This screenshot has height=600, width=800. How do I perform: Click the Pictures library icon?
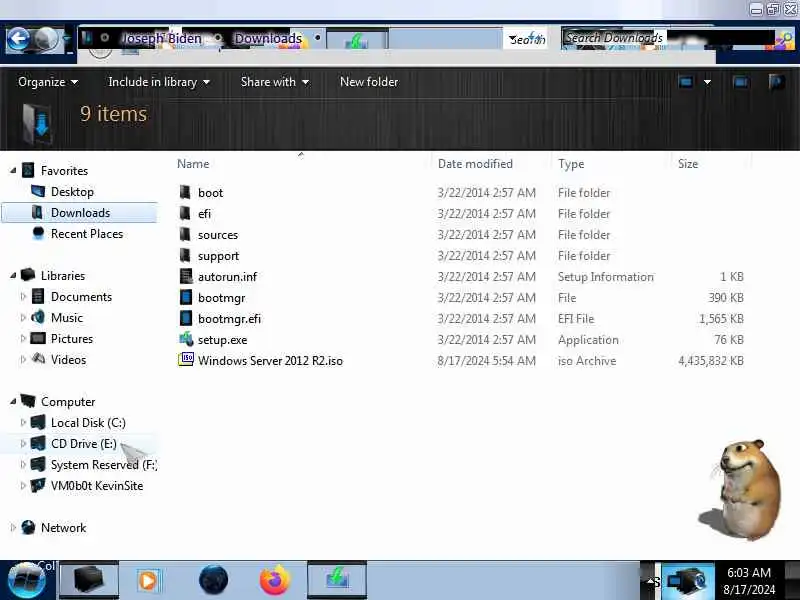pos(38,338)
